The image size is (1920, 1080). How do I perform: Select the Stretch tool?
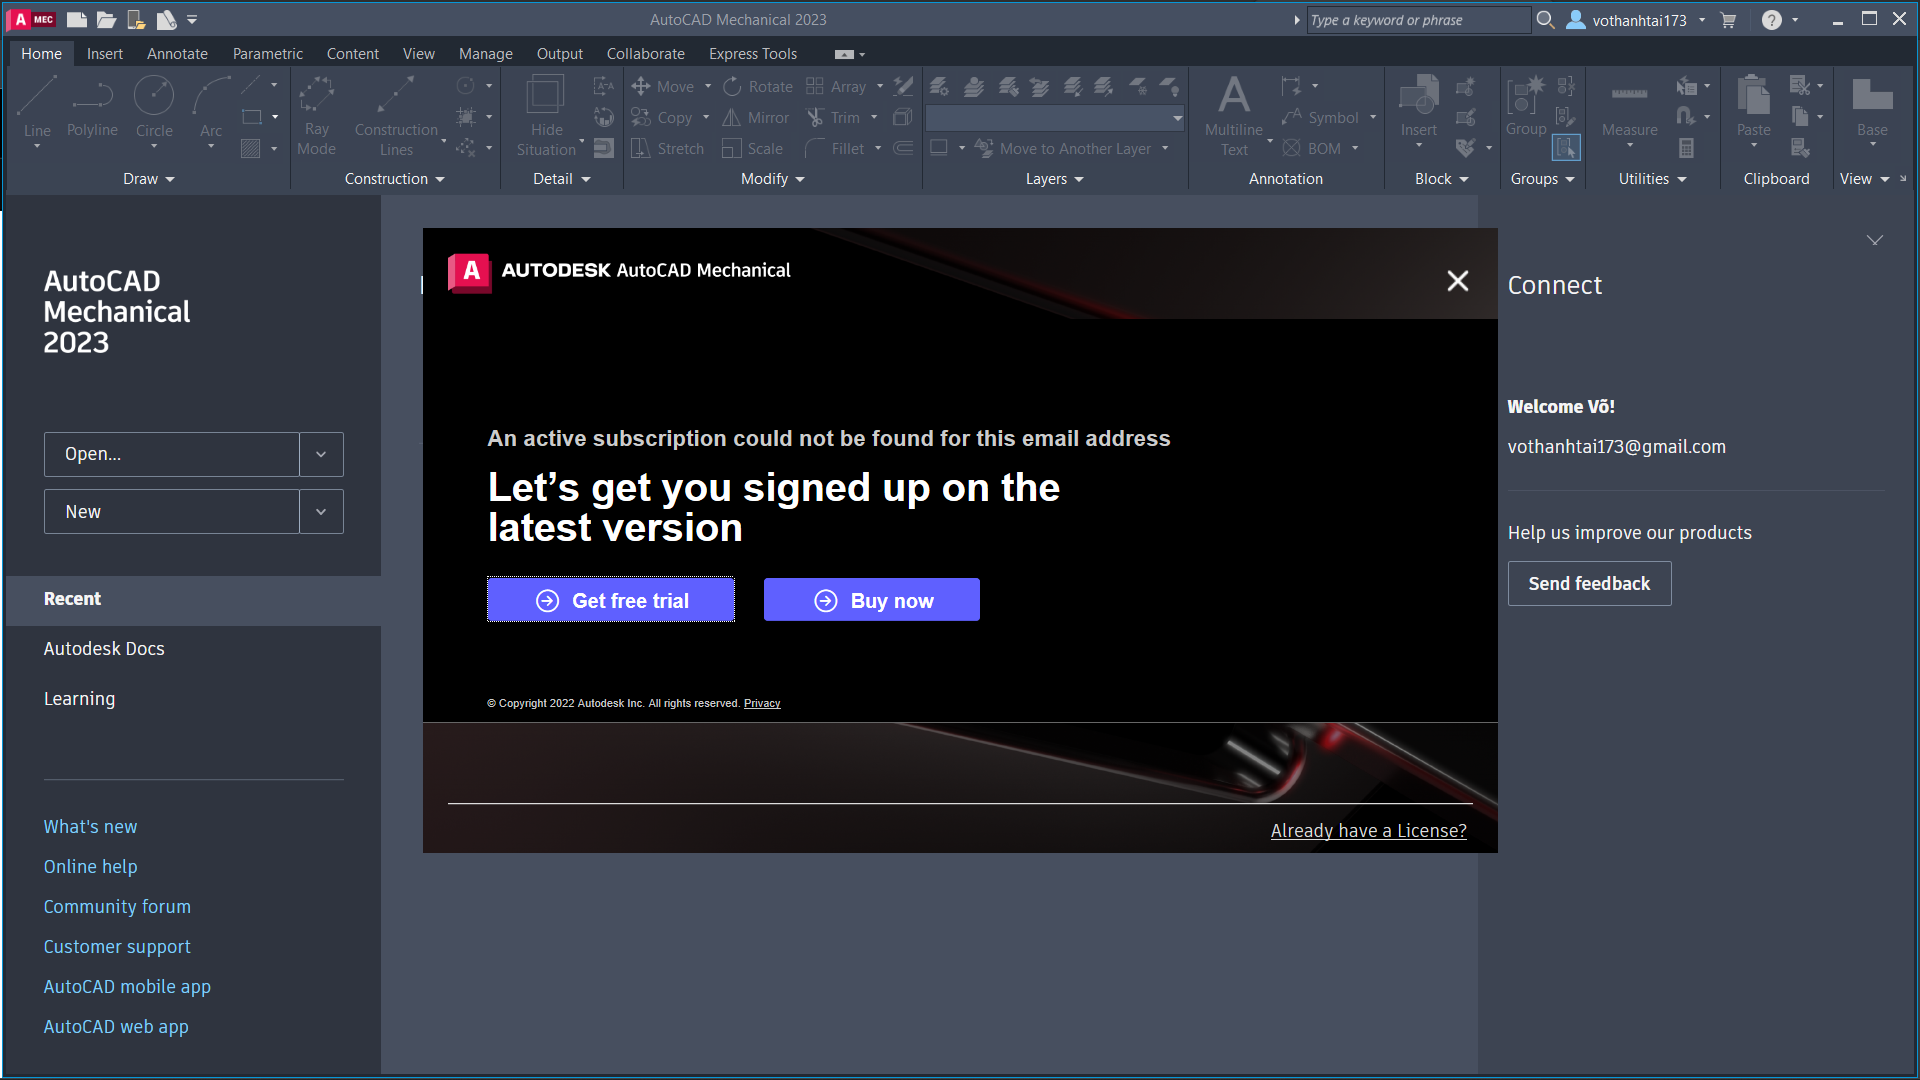click(x=668, y=149)
